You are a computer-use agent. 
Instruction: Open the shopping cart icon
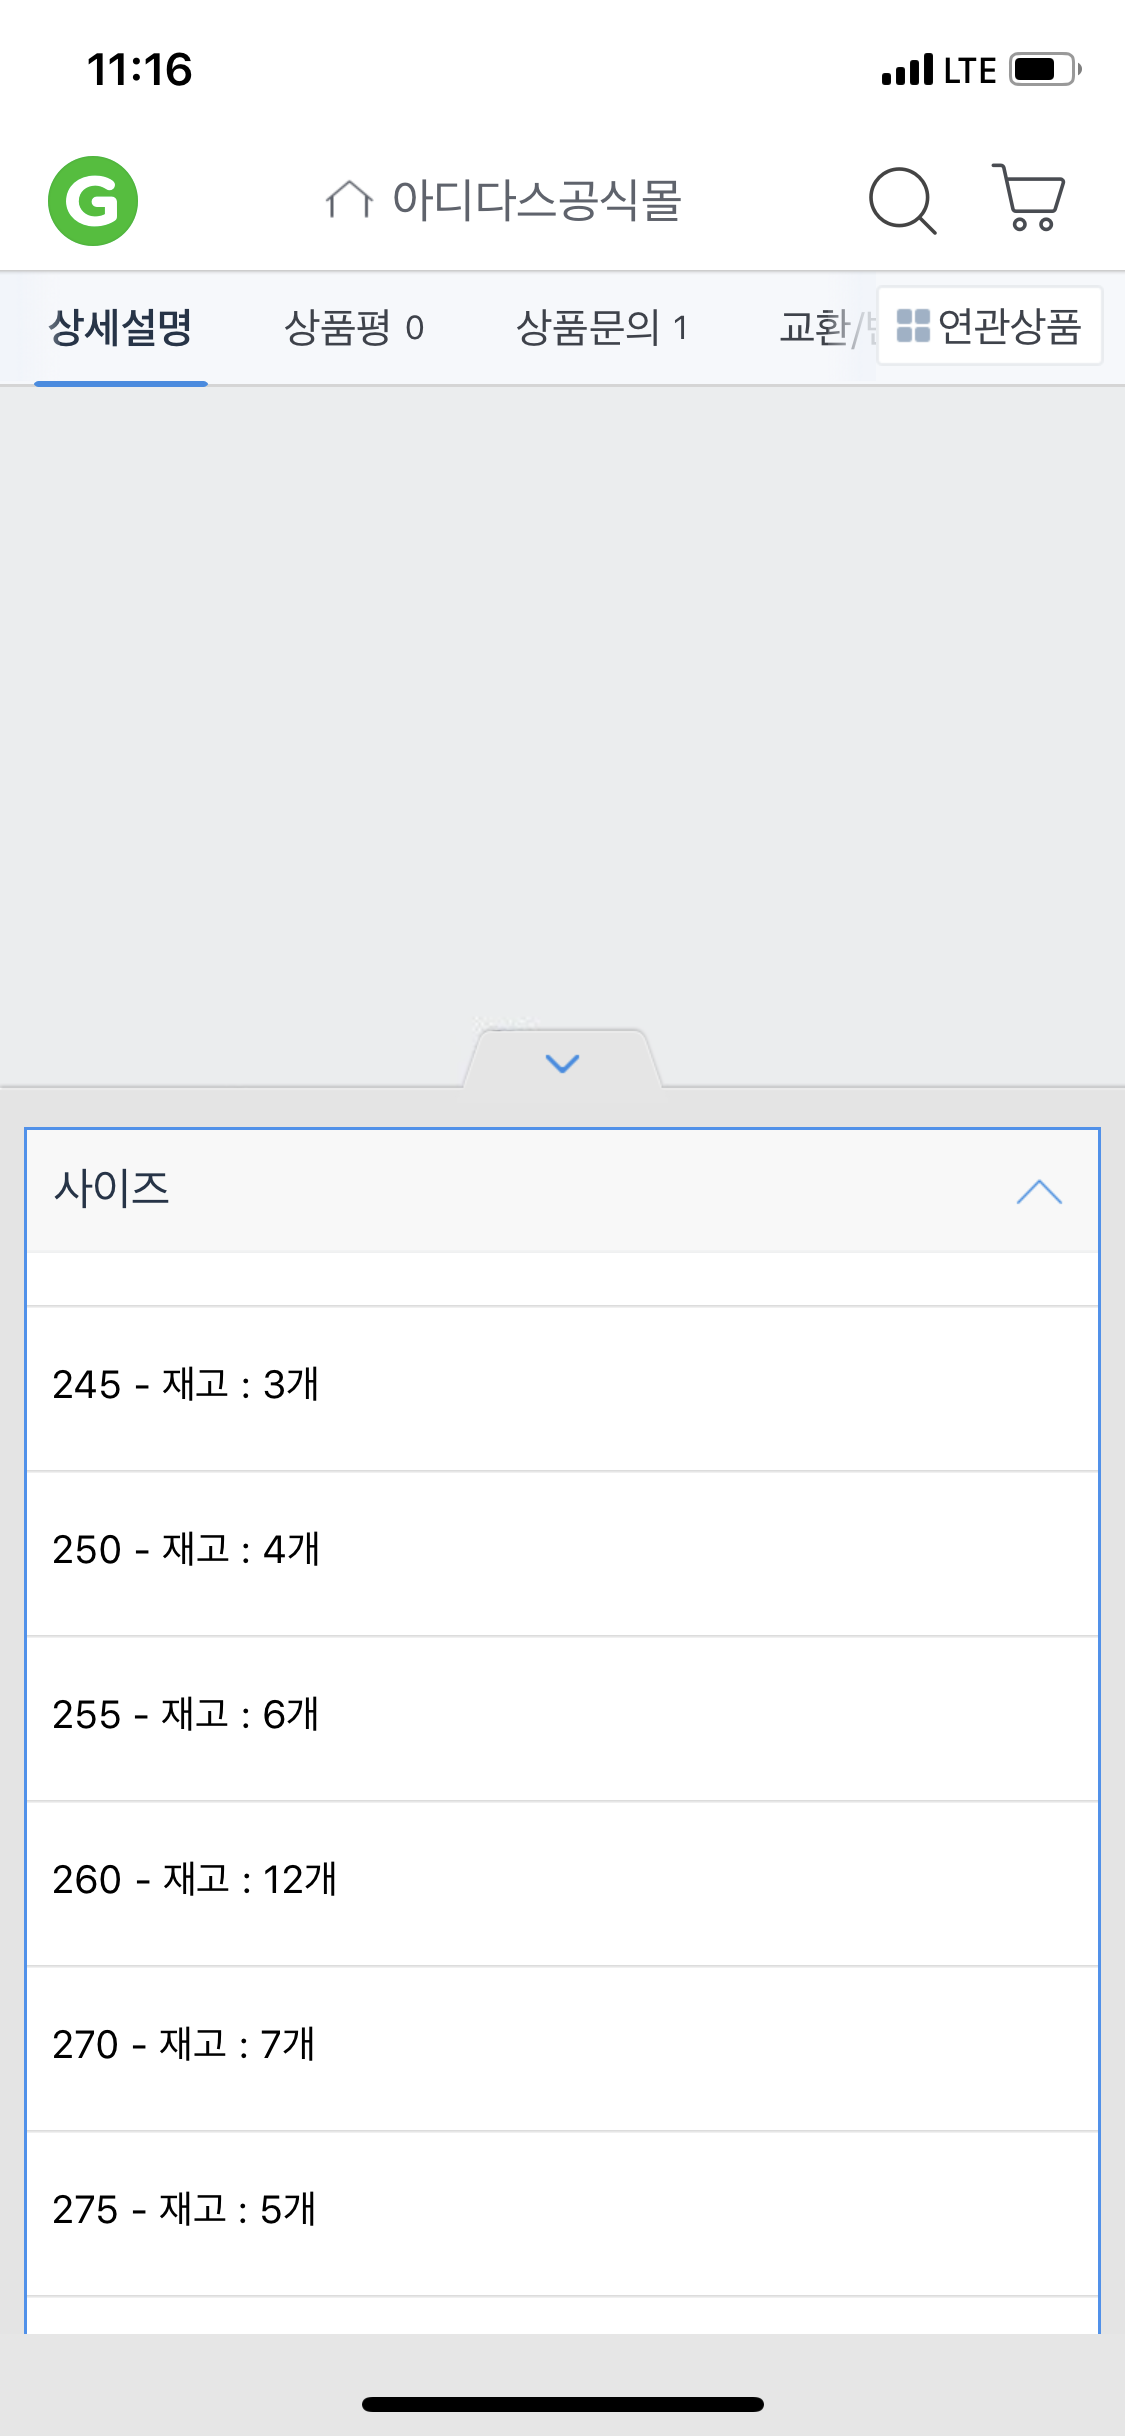(1029, 198)
